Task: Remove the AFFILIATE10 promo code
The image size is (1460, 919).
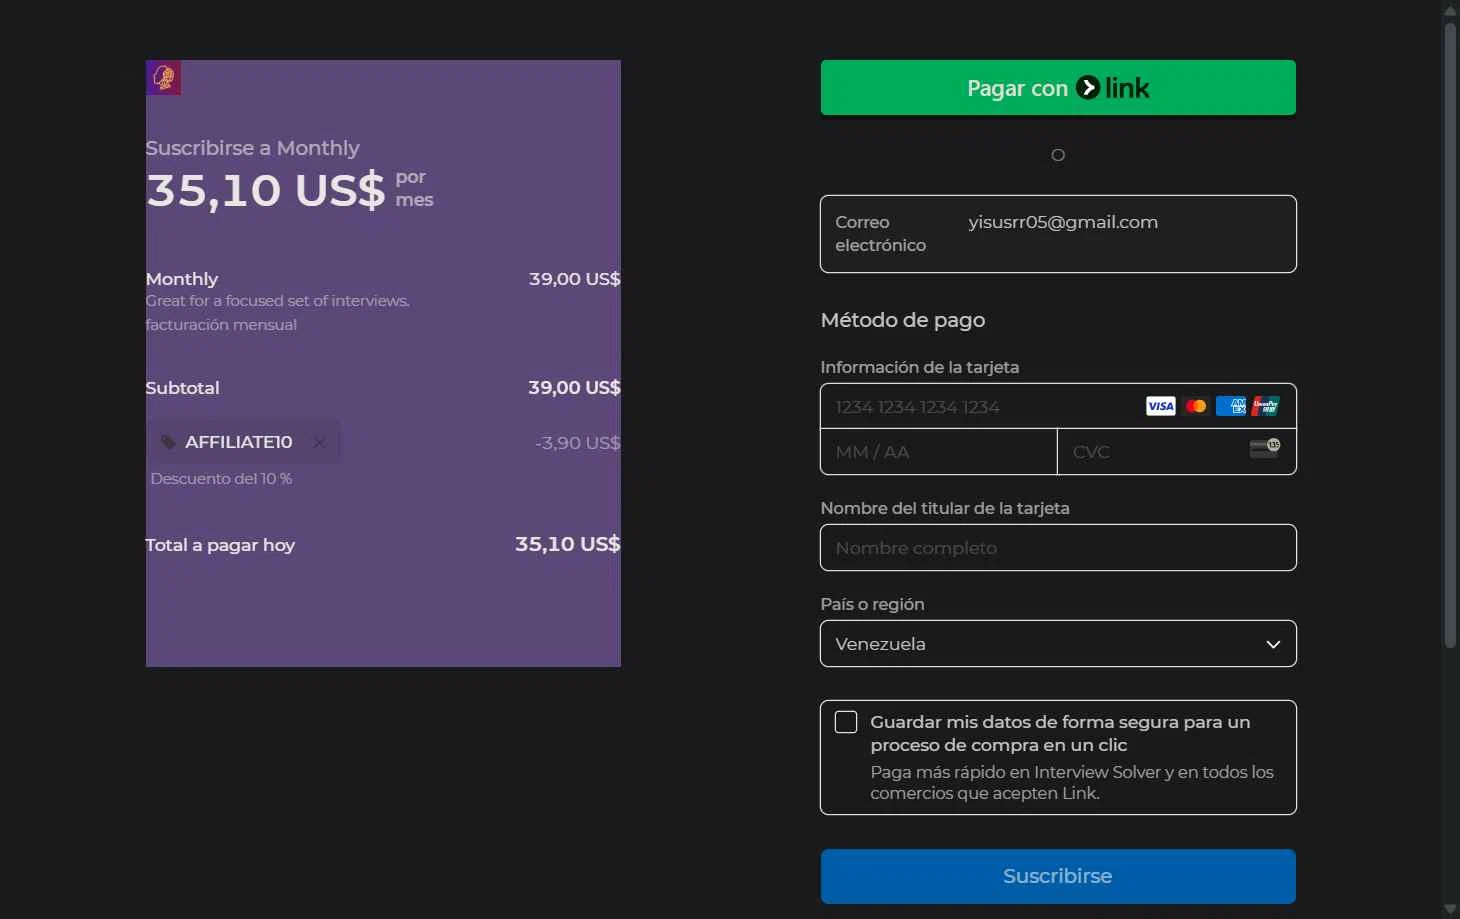Action: [x=319, y=442]
